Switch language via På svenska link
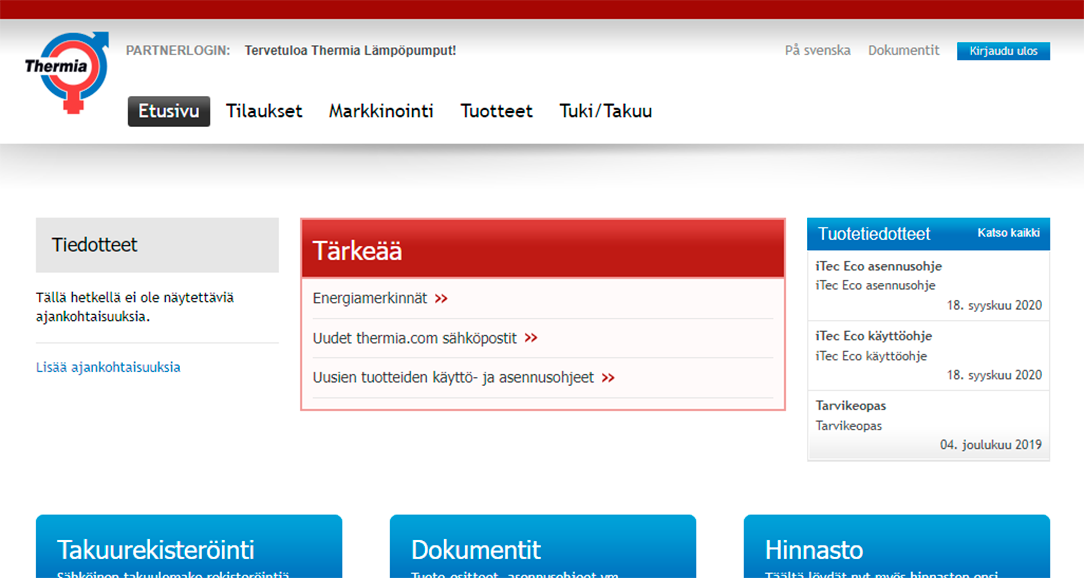Viewport: 1084px width, 578px height. [x=817, y=50]
